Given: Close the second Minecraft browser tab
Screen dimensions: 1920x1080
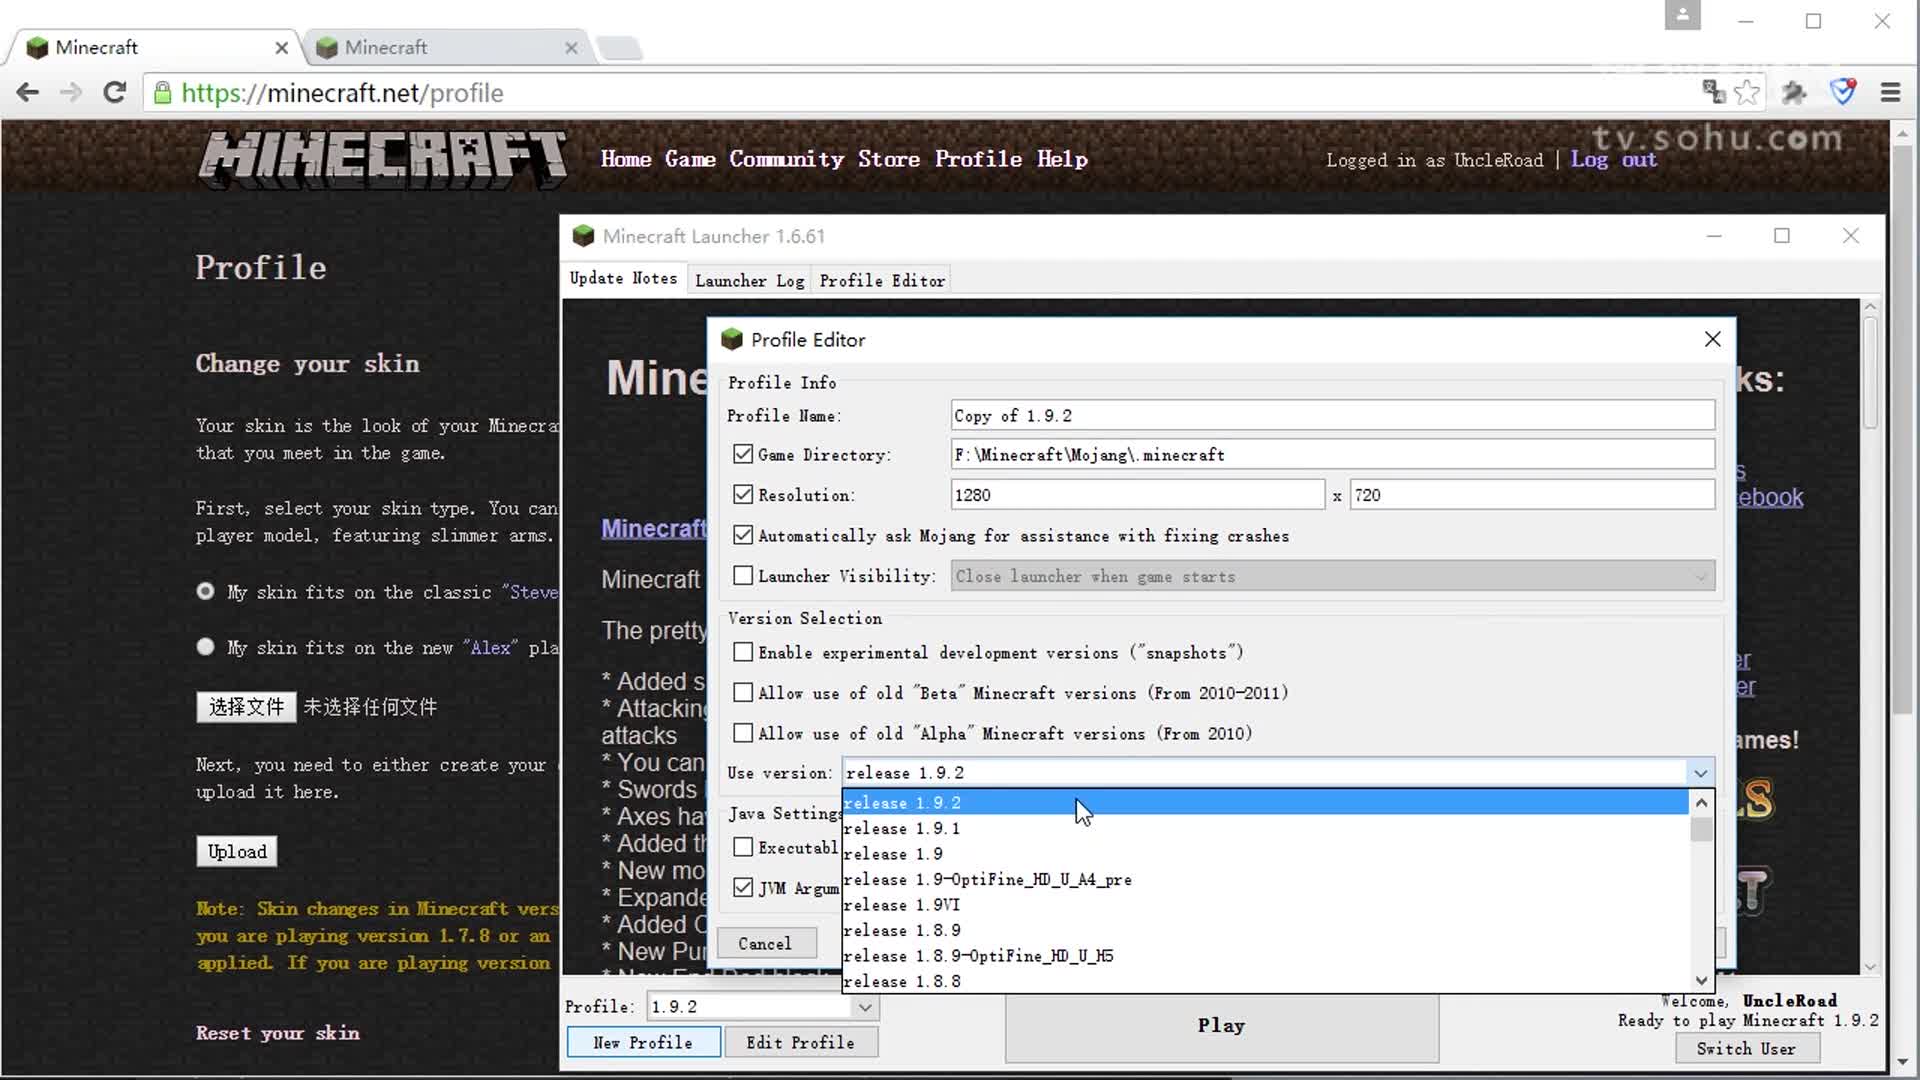Looking at the screenshot, I should [571, 47].
